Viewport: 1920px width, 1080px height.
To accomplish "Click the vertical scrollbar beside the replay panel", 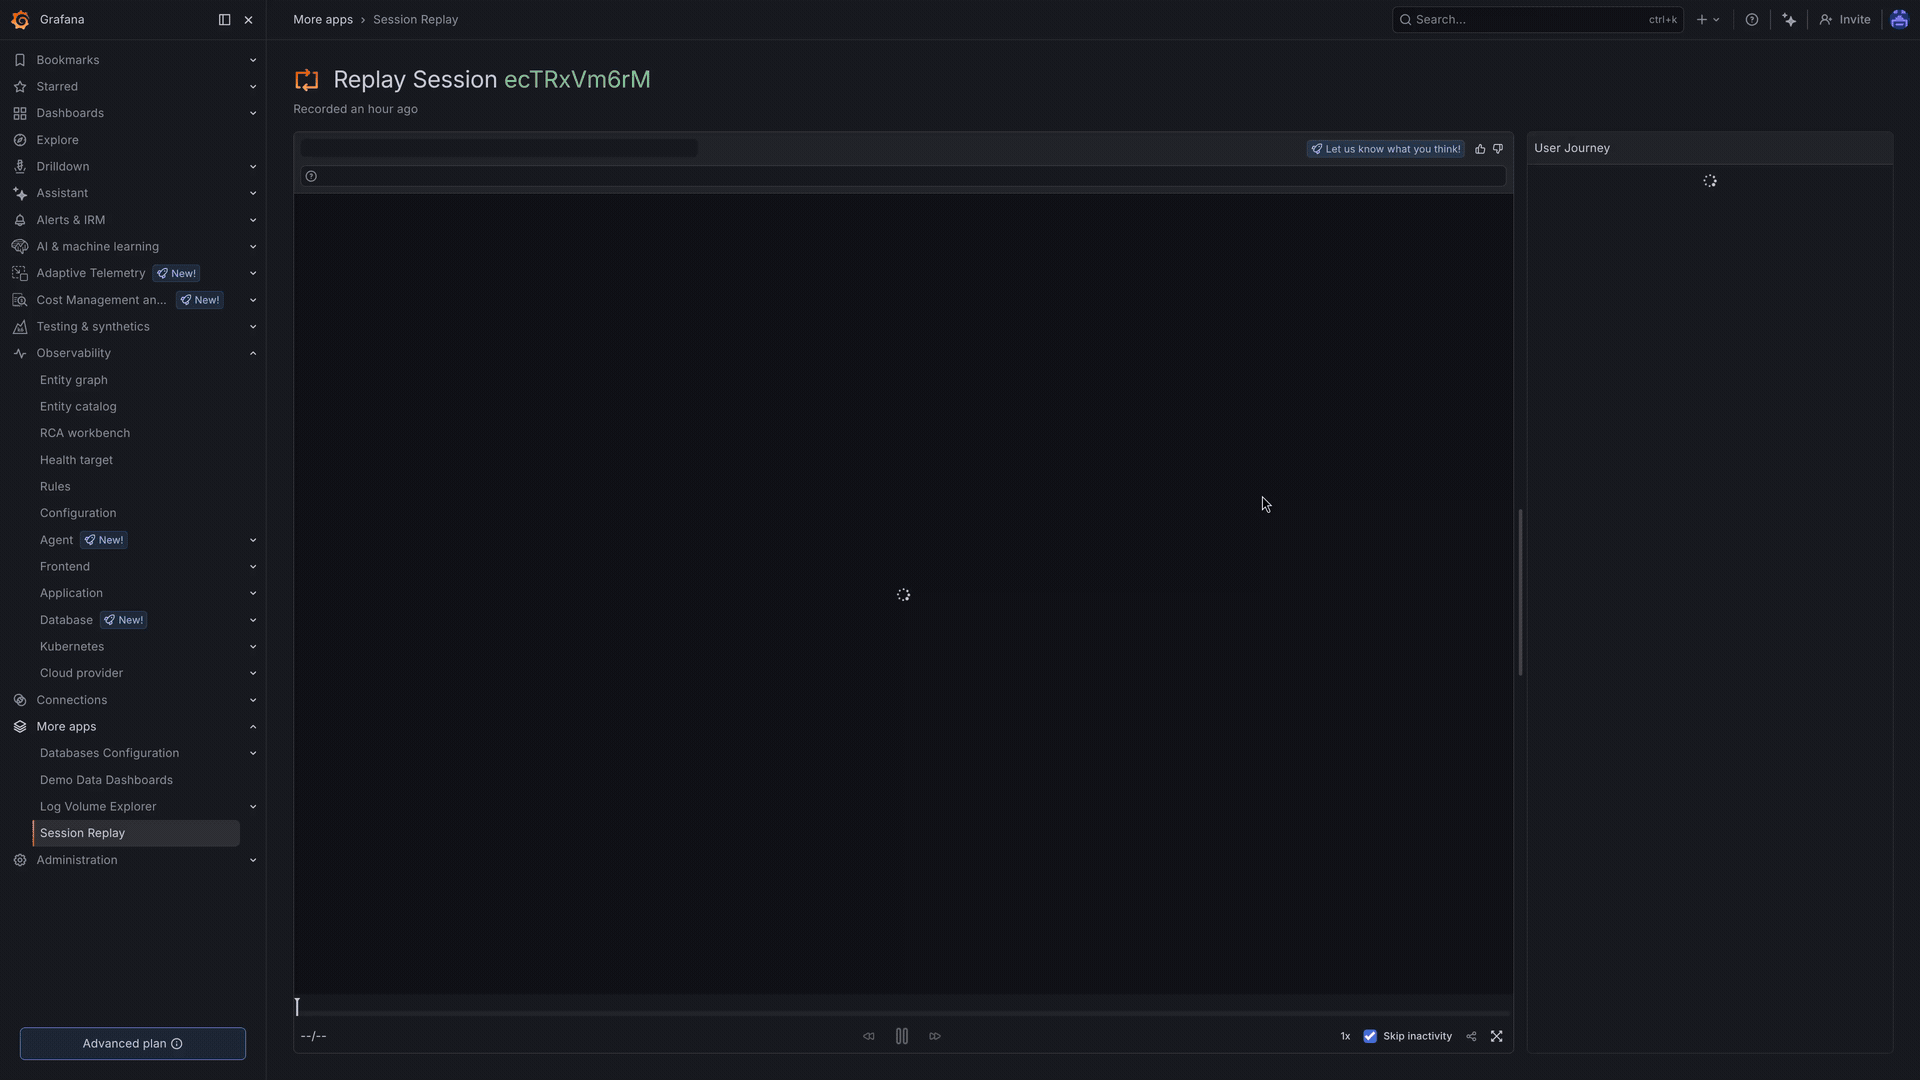I will click(x=1520, y=592).
